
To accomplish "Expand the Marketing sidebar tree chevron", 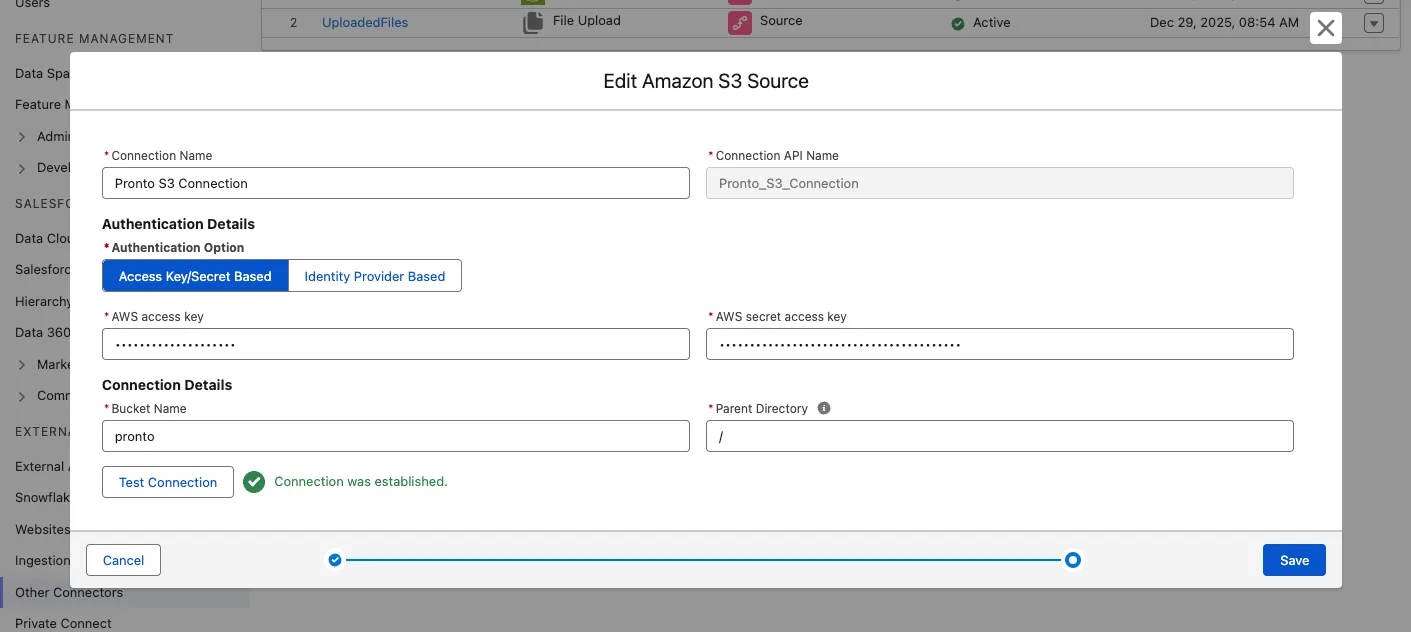I will (22, 365).
